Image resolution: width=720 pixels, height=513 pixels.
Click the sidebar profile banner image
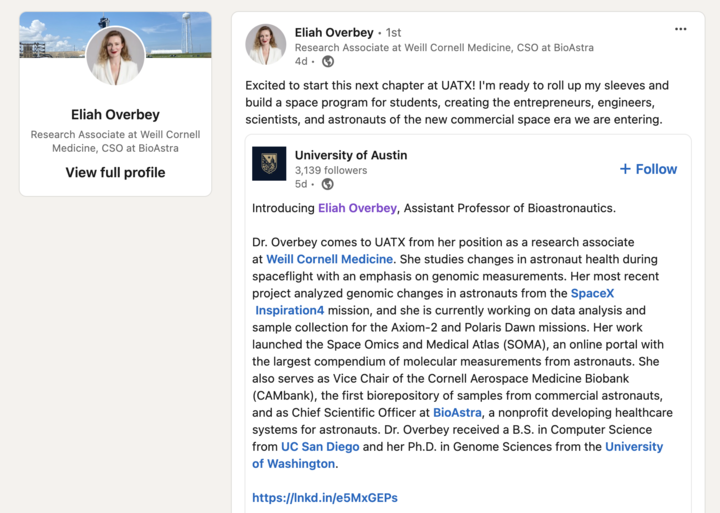[116, 35]
